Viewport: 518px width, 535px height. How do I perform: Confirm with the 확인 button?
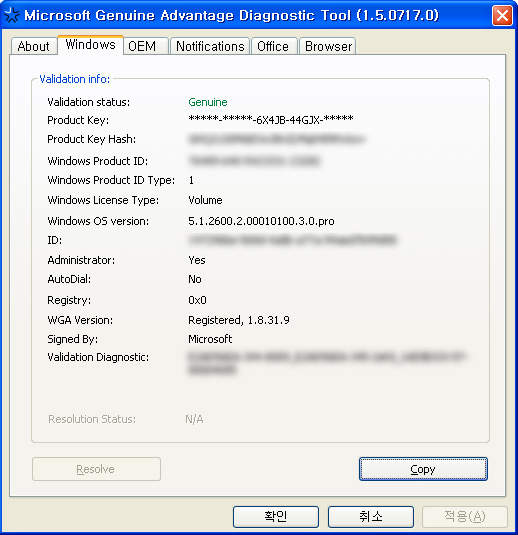pos(276,517)
